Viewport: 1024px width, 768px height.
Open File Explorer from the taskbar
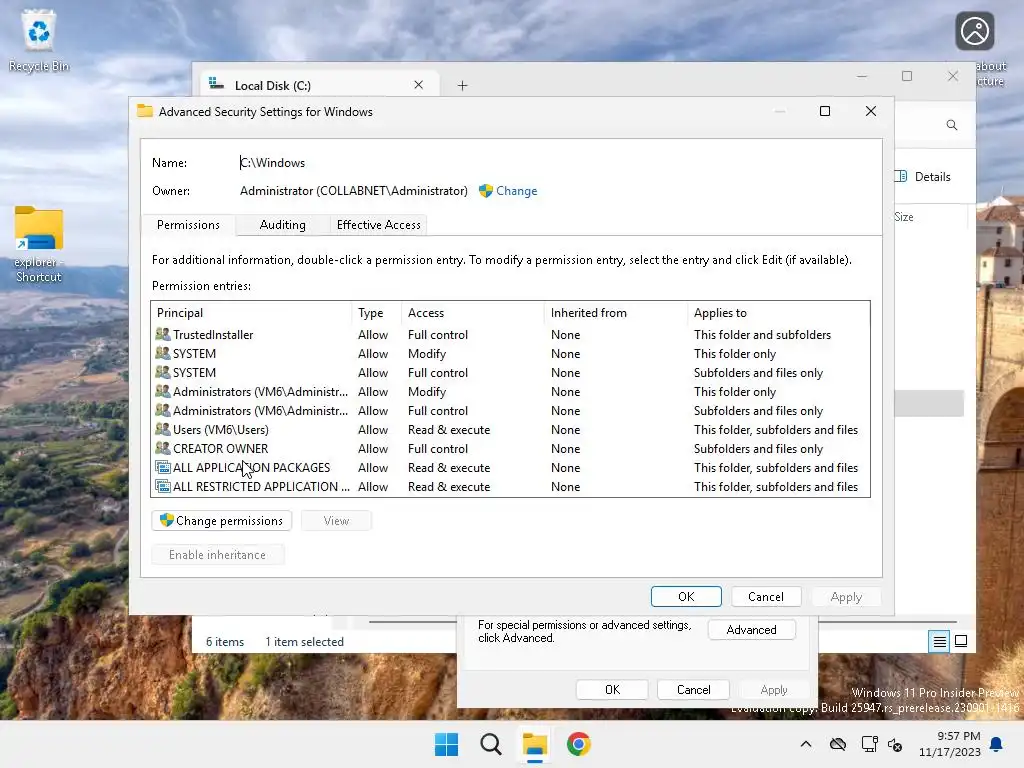click(x=534, y=744)
